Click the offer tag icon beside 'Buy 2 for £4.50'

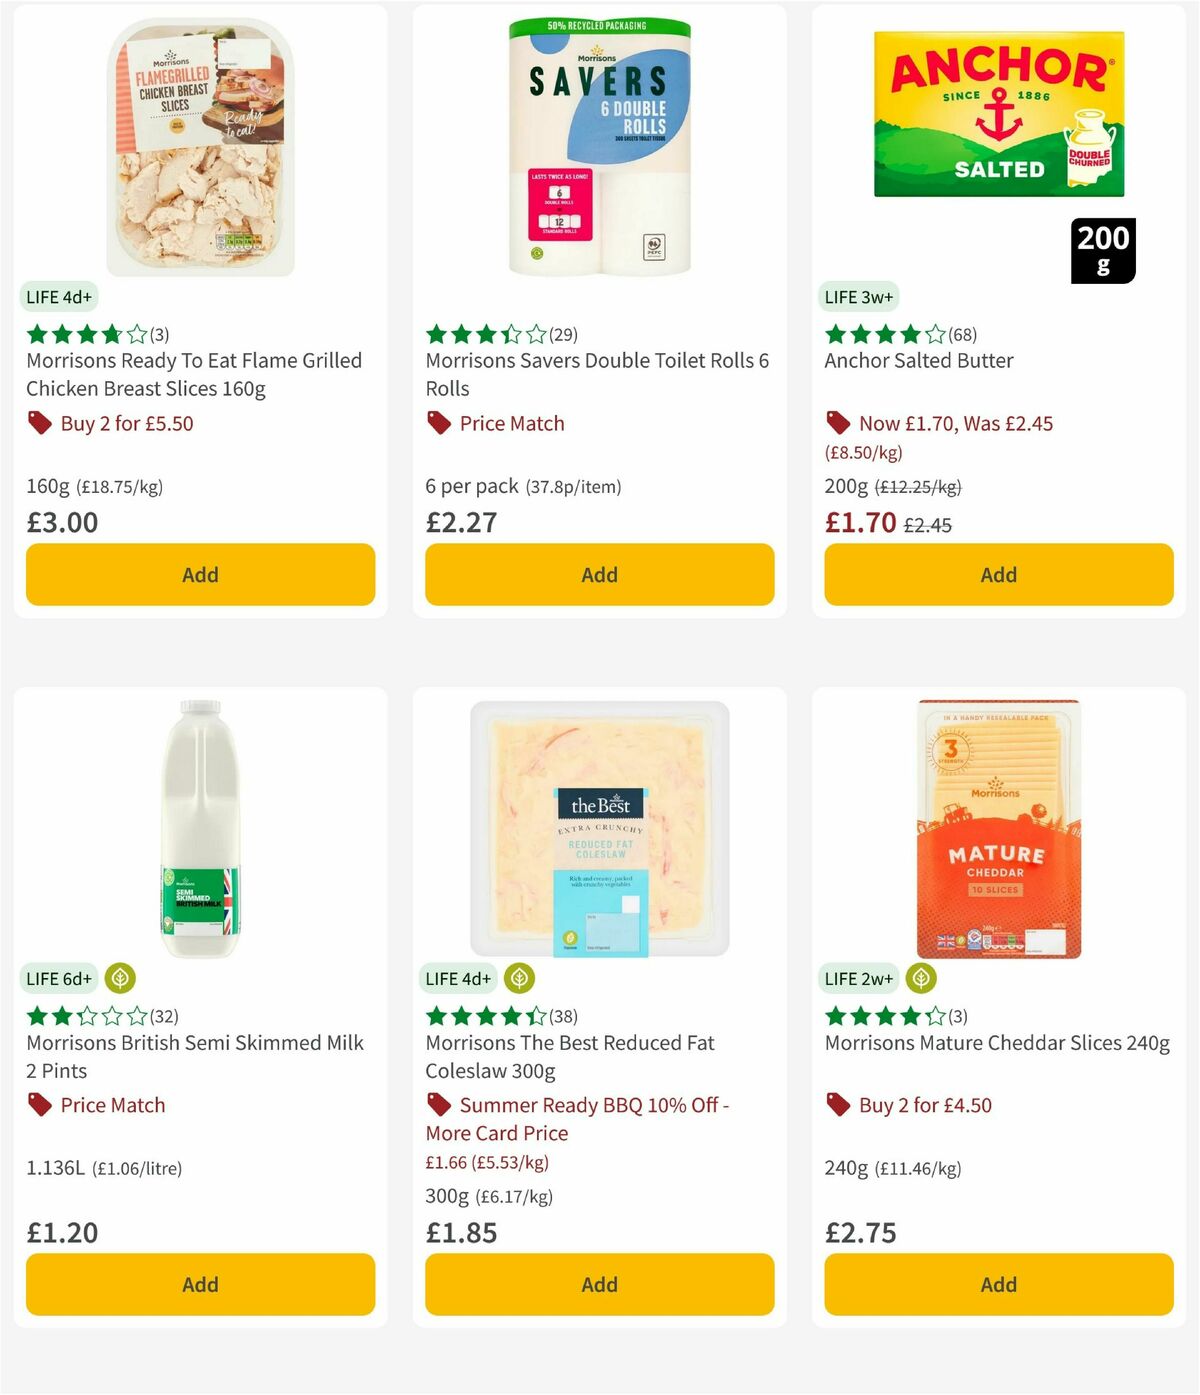838,1105
